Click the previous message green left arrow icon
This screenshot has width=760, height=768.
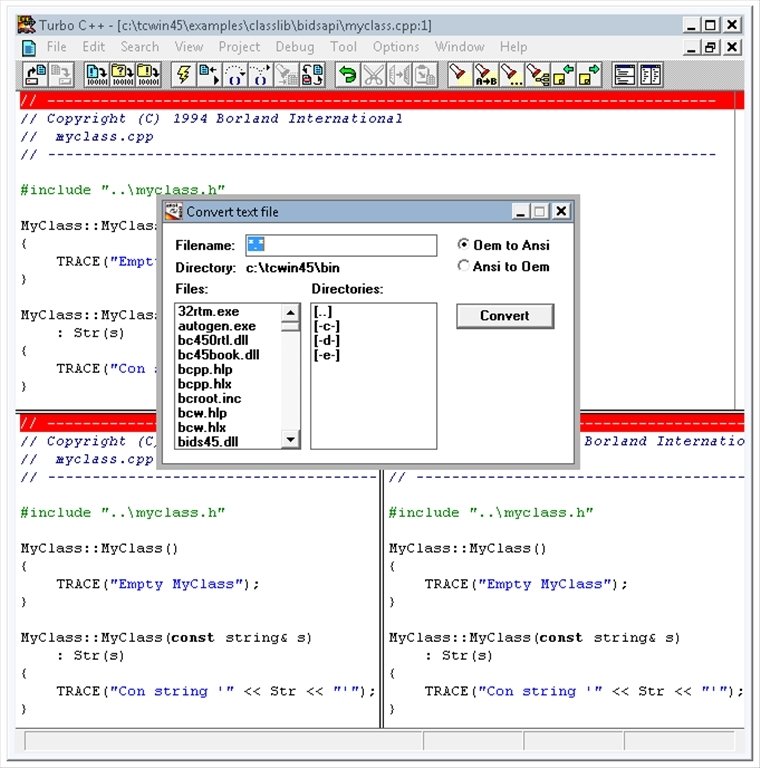click(x=564, y=75)
